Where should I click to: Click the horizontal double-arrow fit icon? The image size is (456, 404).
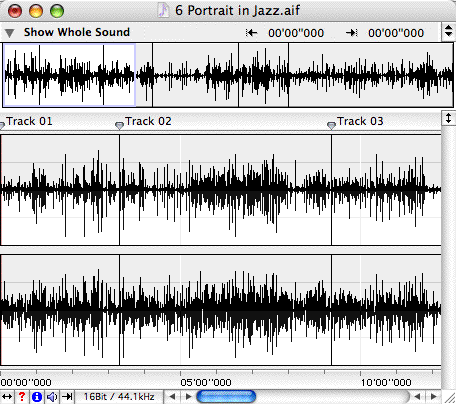(x=7, y=397)
